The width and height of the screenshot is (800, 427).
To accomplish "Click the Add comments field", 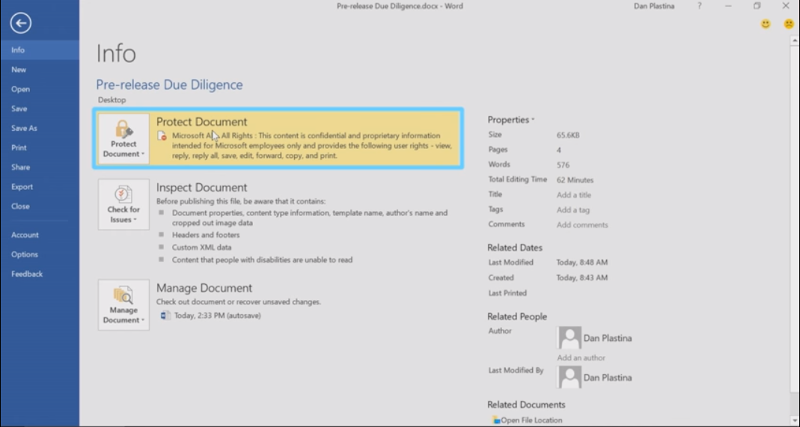I will (x=582, y=224).
